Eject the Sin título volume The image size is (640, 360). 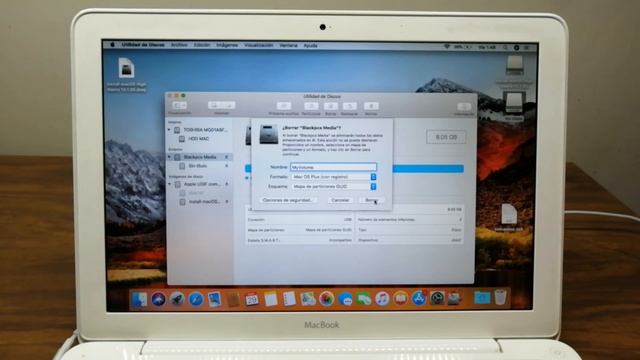click(227, 166)
